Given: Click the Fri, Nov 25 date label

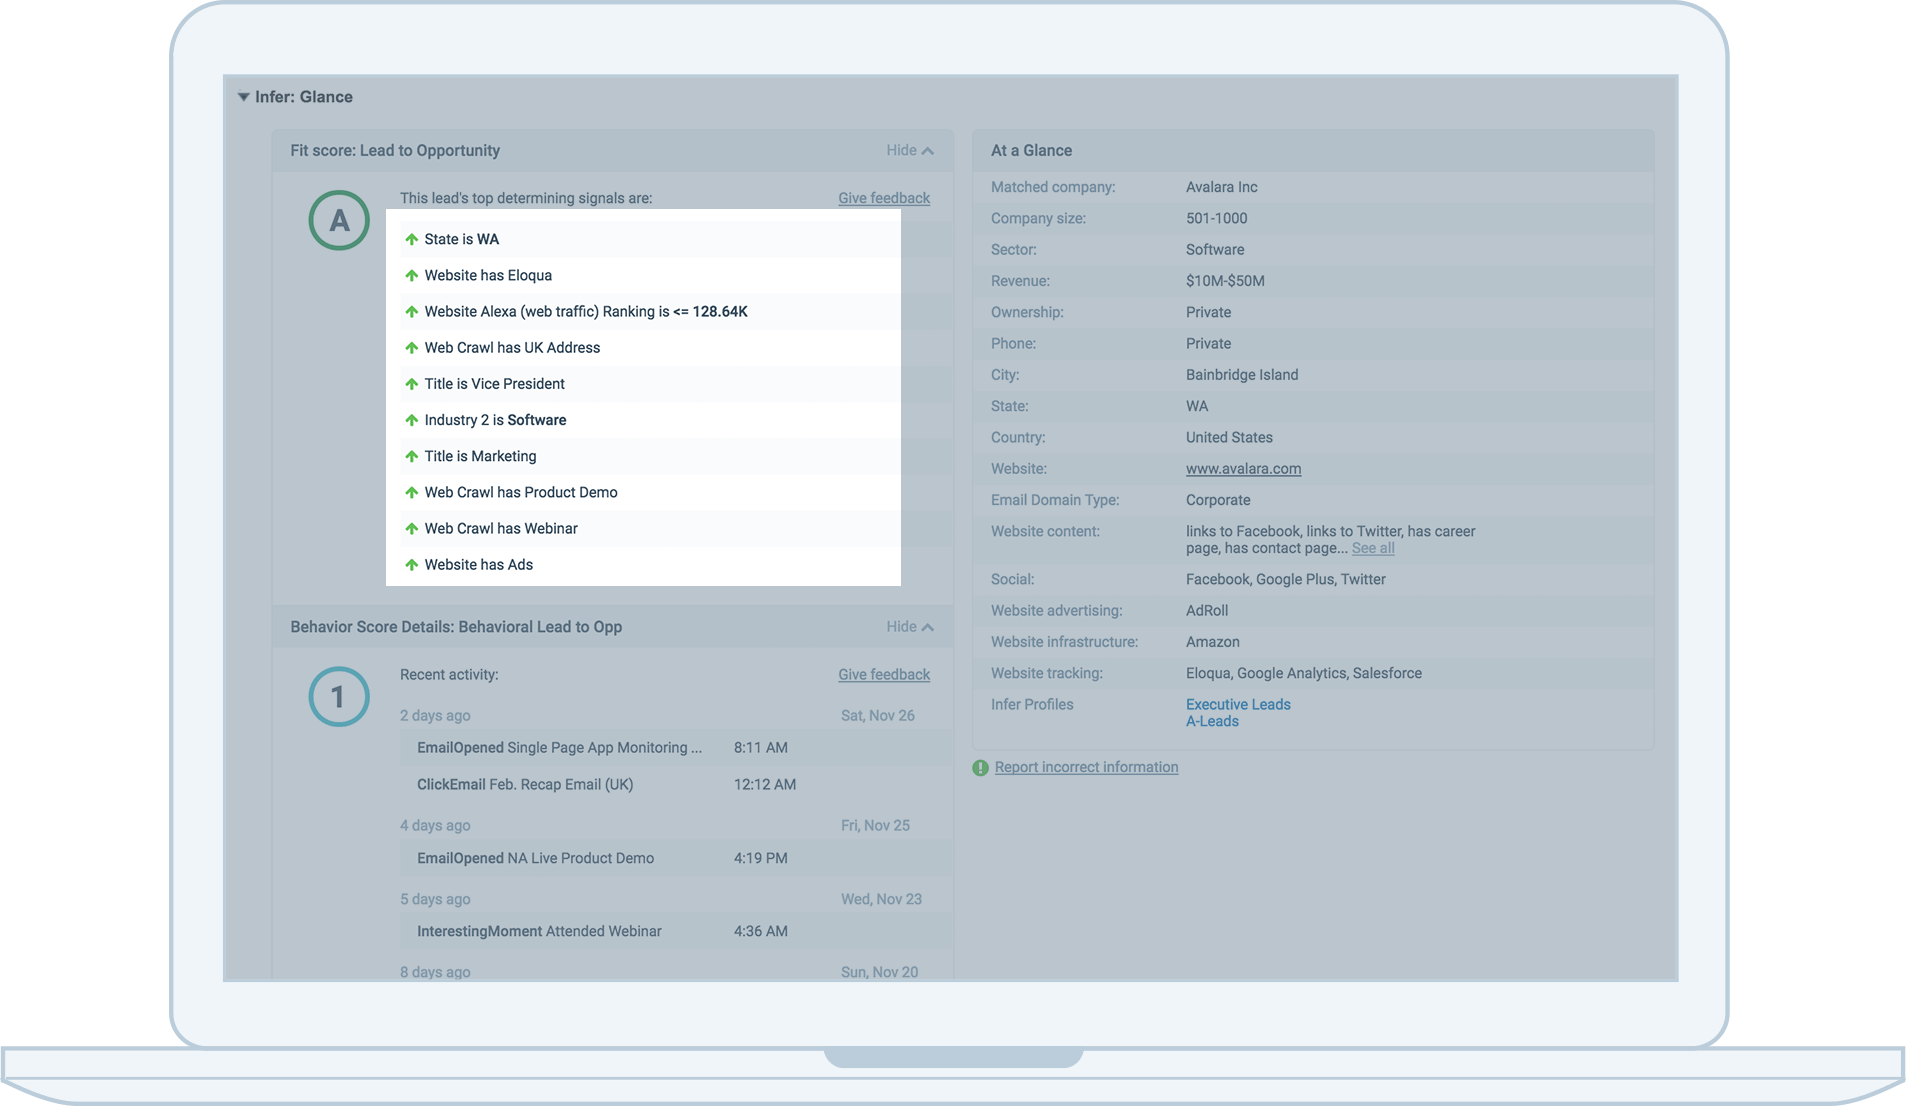Looking at the screenshot, I should [x=875, y=826].
